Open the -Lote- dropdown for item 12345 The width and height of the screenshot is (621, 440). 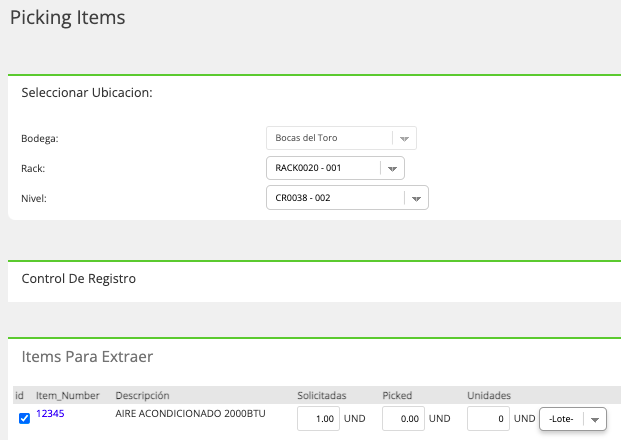click(x=573, y=419)
